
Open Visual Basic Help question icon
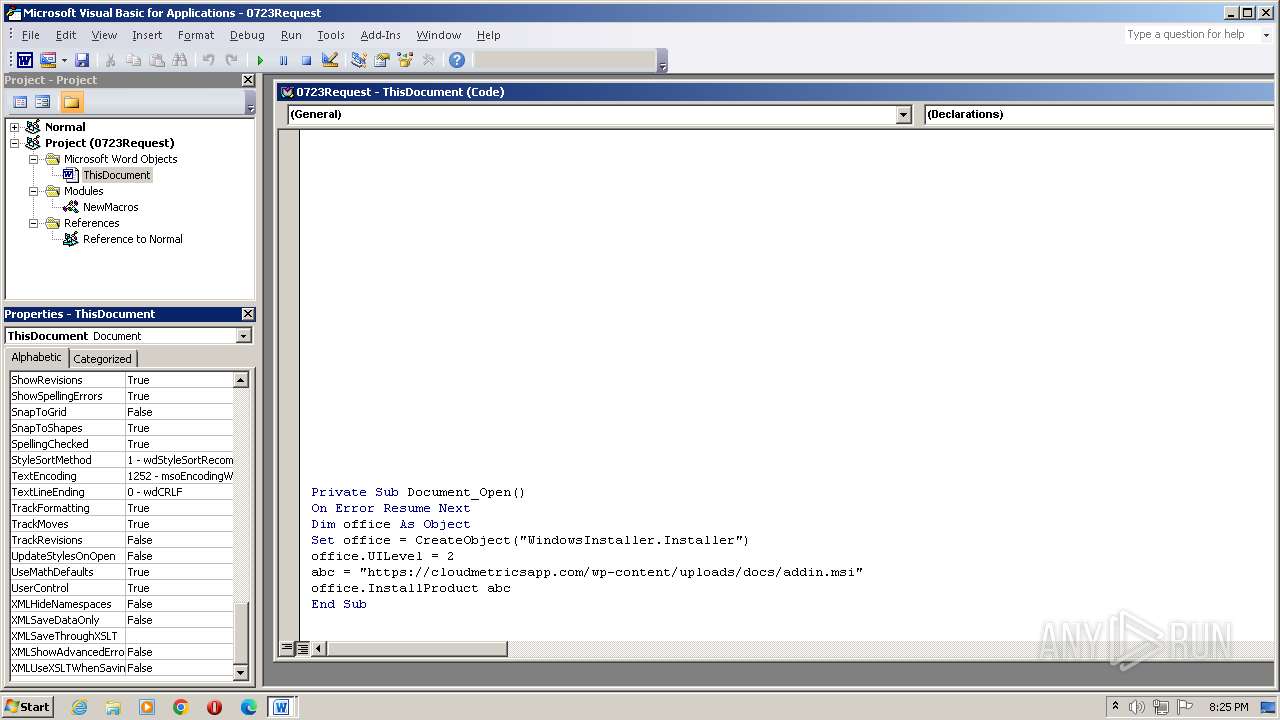(x=457, y=60)
